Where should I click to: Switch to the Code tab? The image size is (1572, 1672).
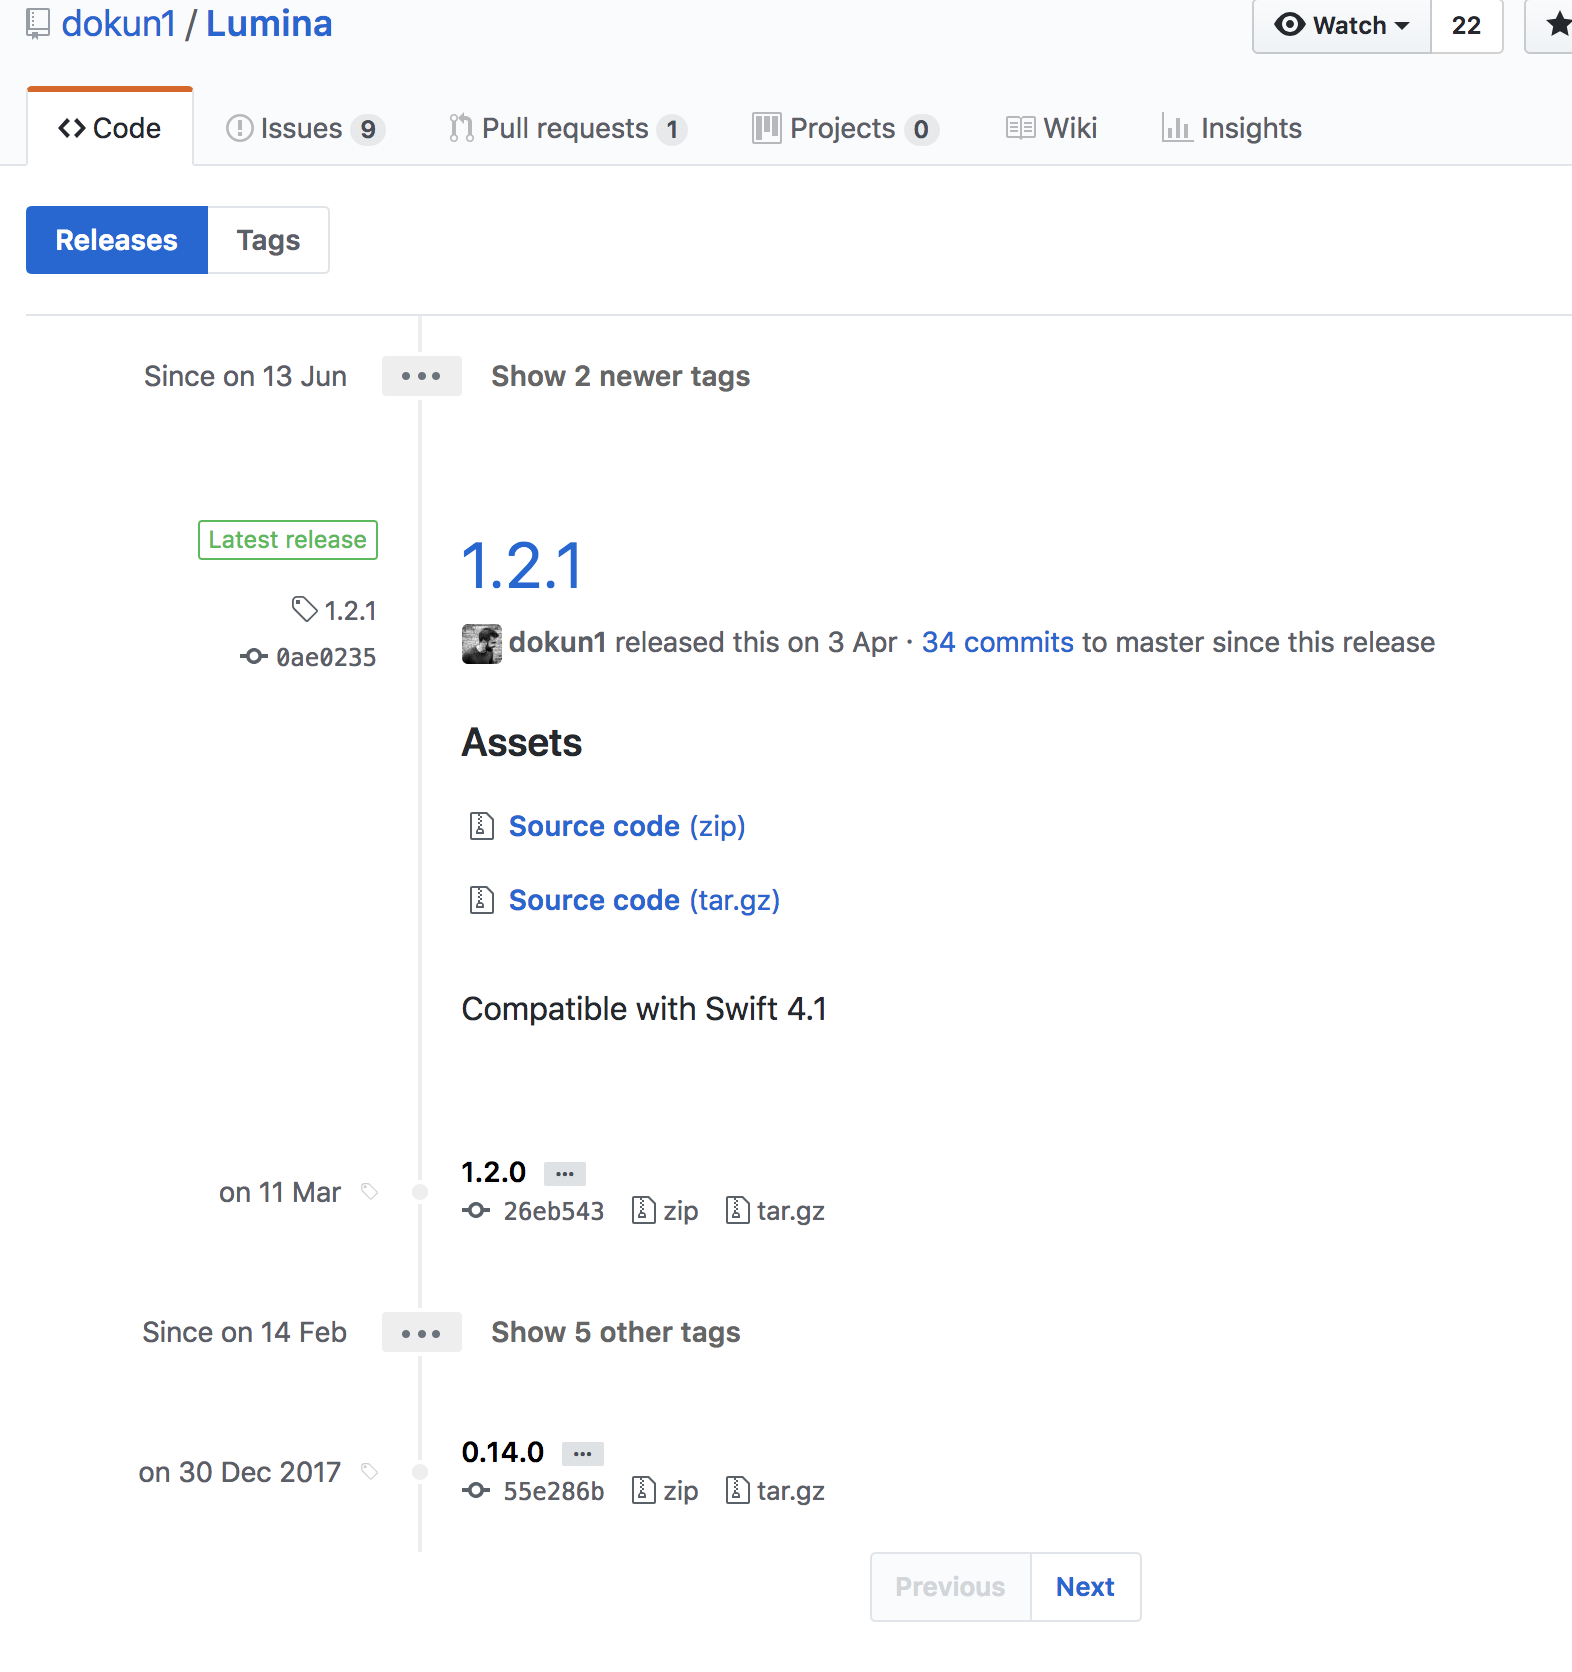coord(110,128)
